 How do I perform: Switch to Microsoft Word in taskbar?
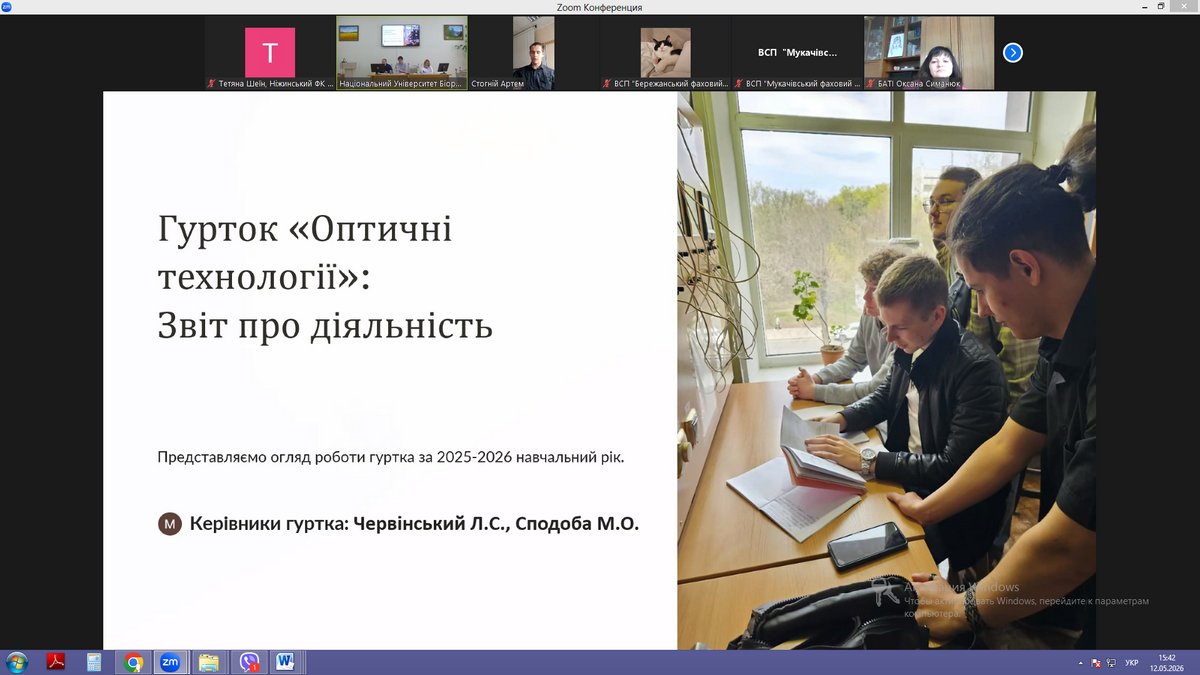point(286,662)
